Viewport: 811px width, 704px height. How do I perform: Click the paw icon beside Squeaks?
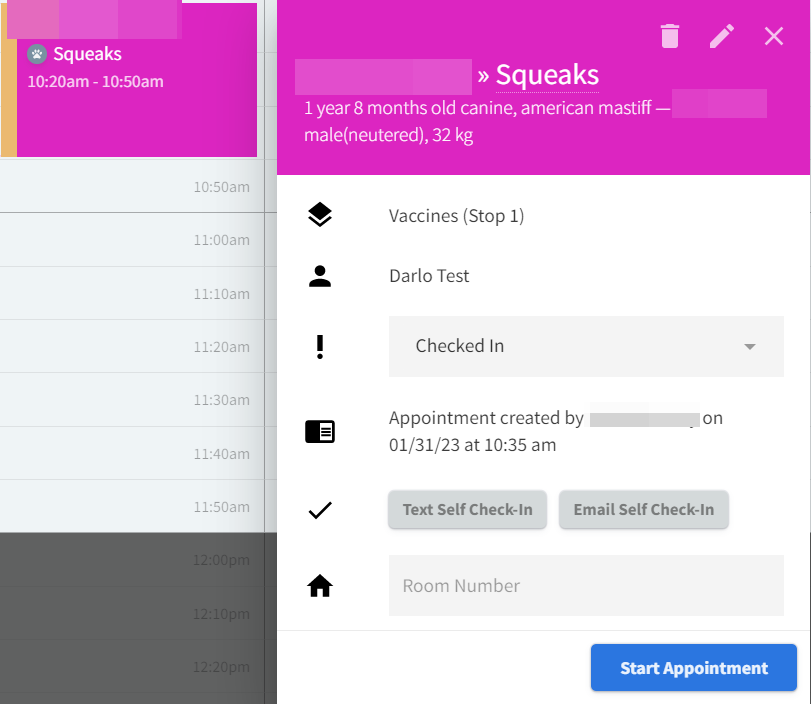(37, 54)
